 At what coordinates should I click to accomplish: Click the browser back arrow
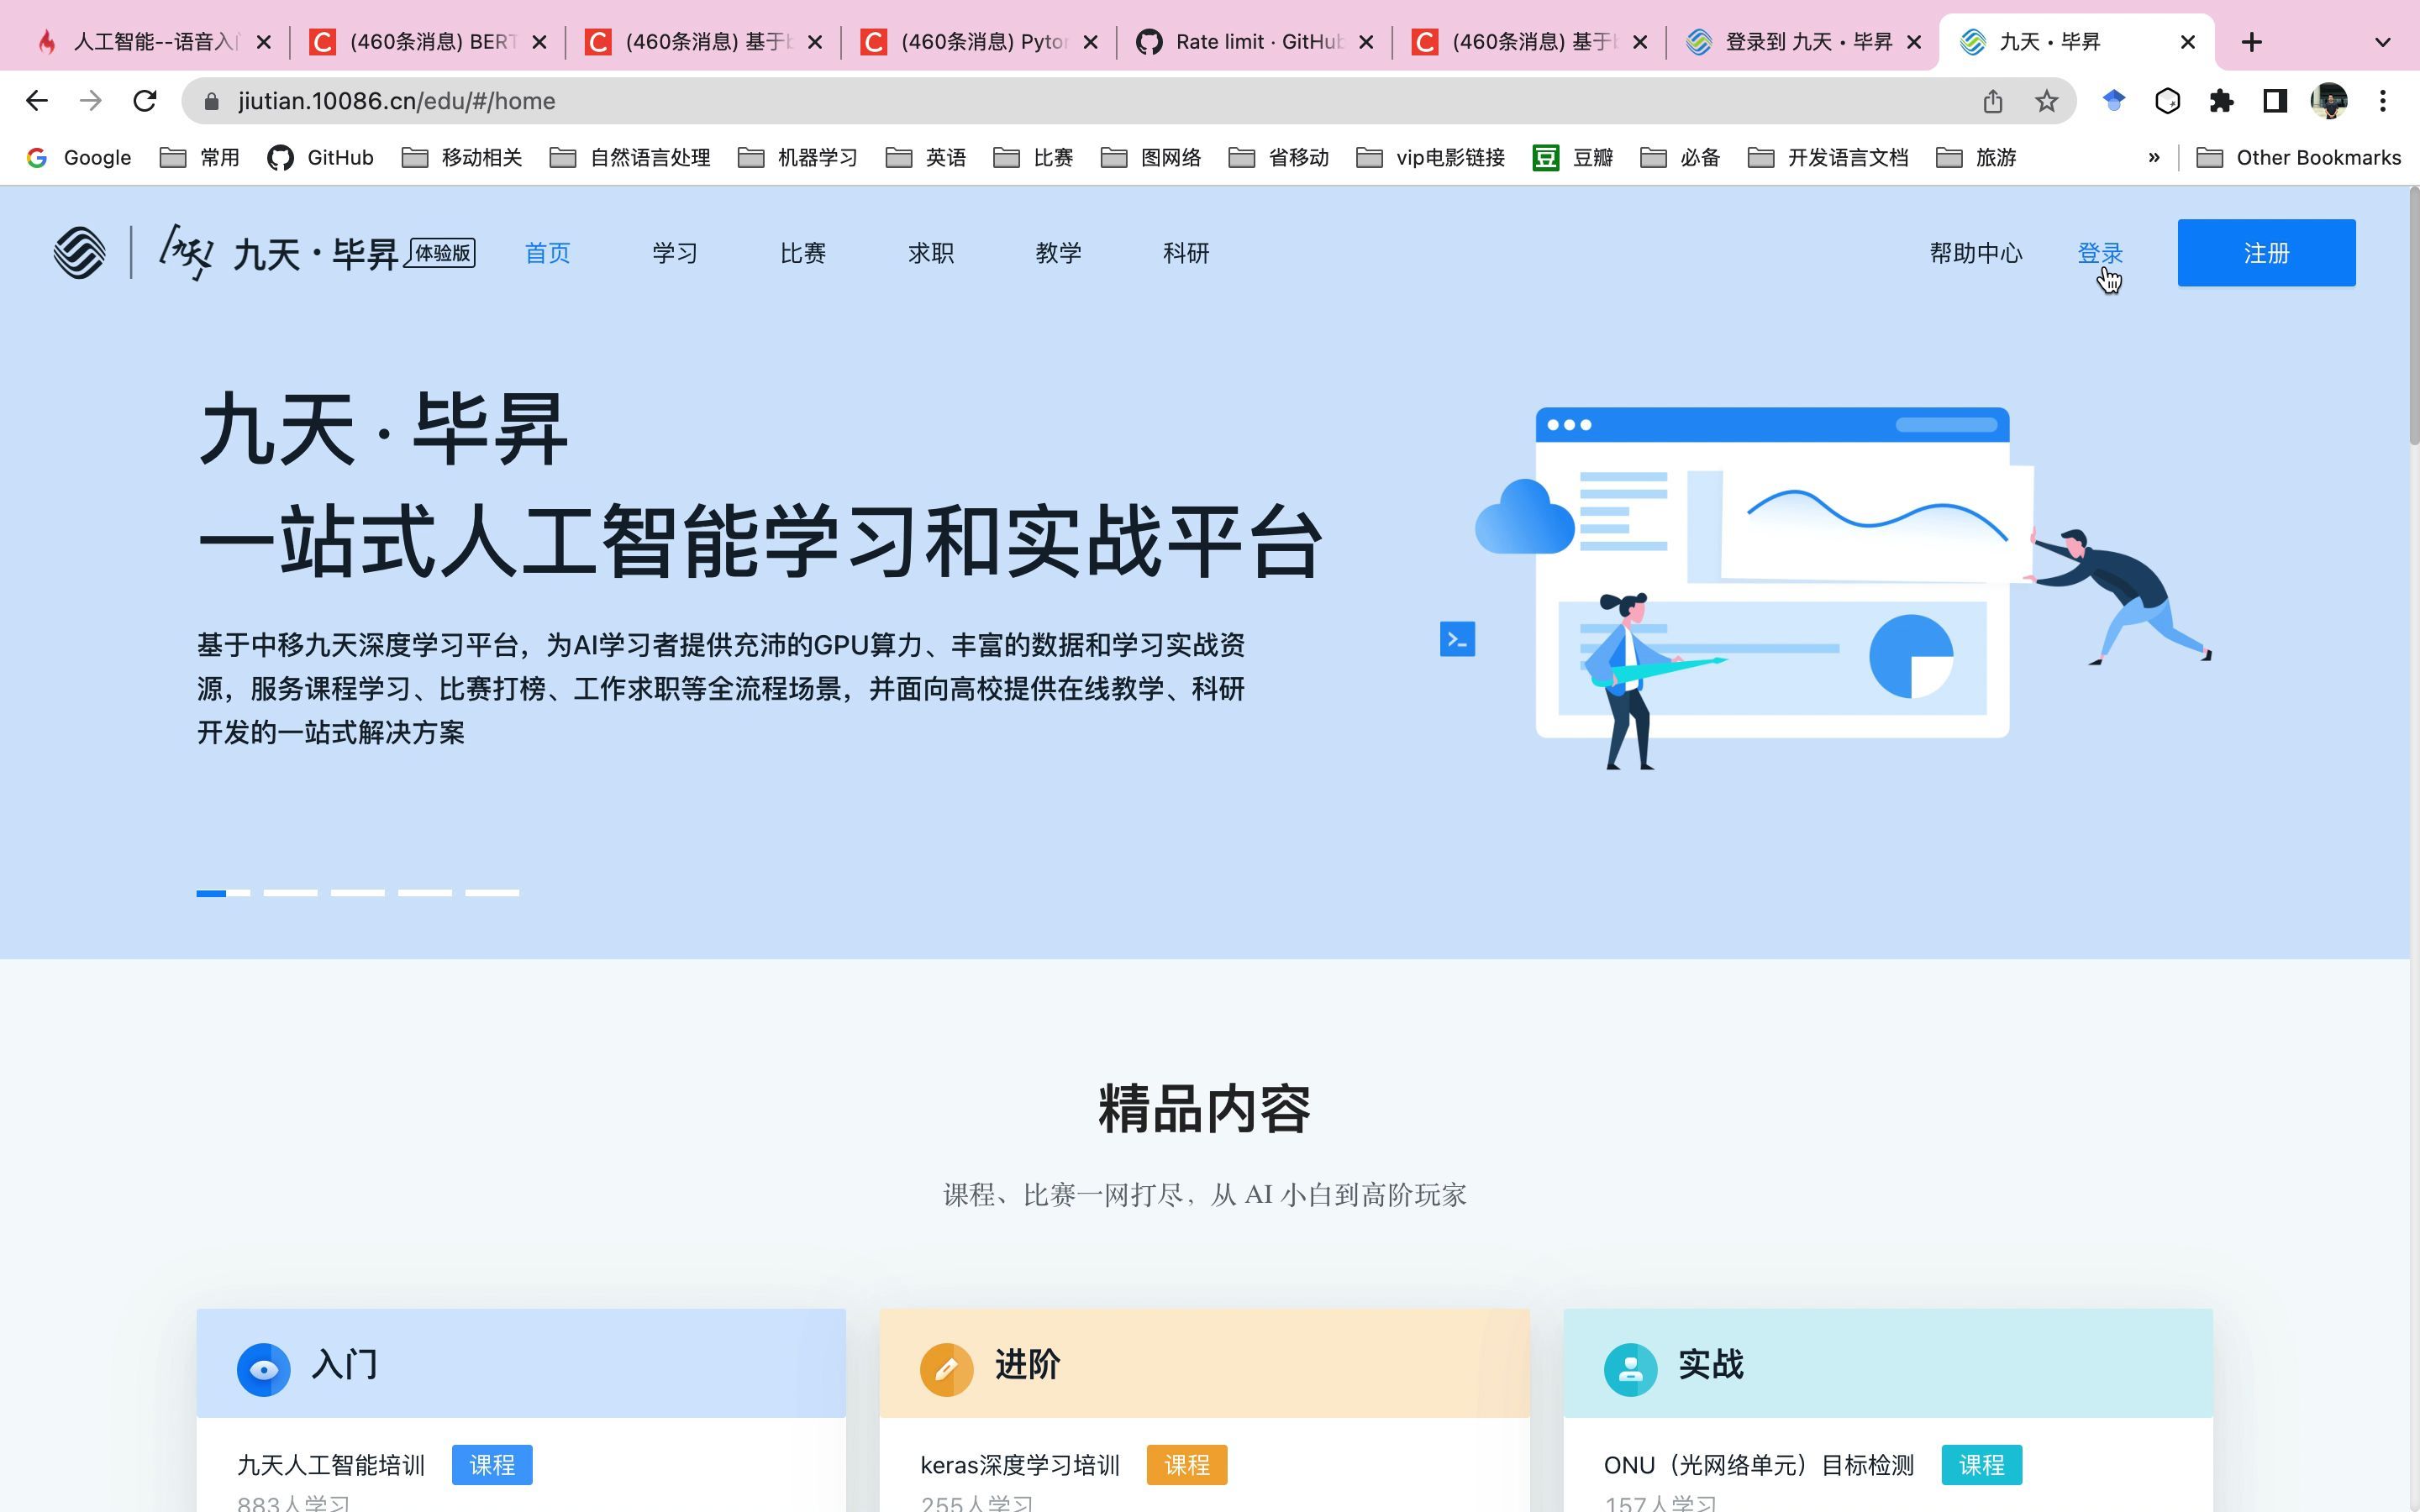click(37, 101)
